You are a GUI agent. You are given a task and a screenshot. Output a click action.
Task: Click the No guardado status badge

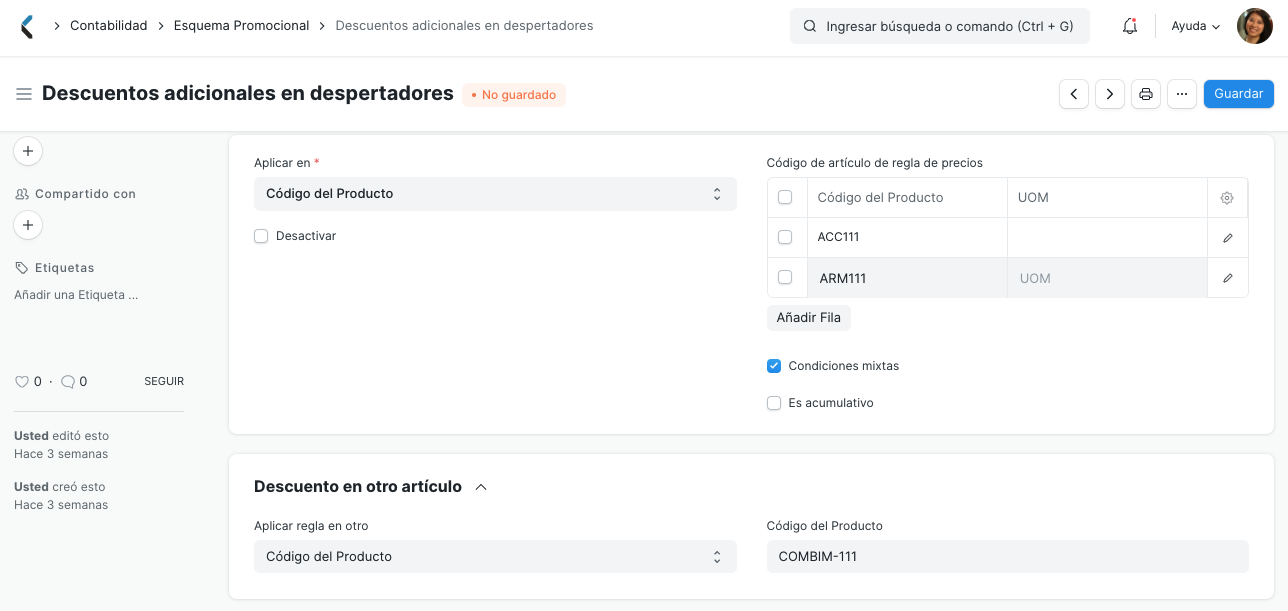click(x=514, y=95)
